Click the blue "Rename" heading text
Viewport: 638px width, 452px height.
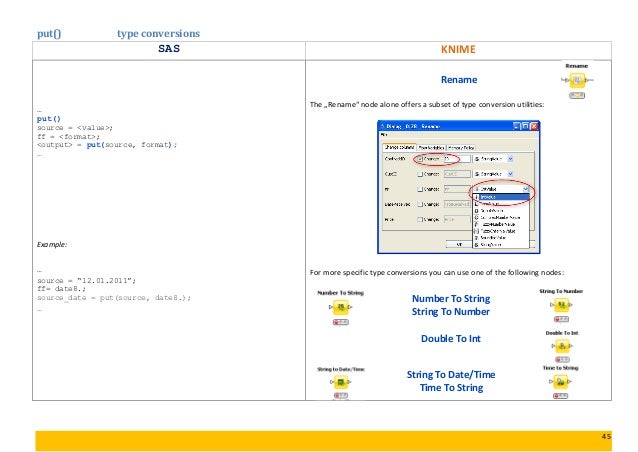(x=459, y=79)
